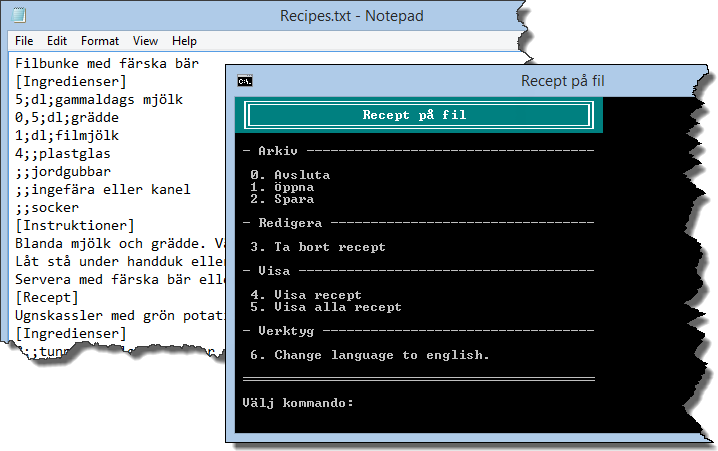This screenshot has height=451, width=718.
Task: Click the 'Visa' section heading in console
Action: tap(274, 271)
